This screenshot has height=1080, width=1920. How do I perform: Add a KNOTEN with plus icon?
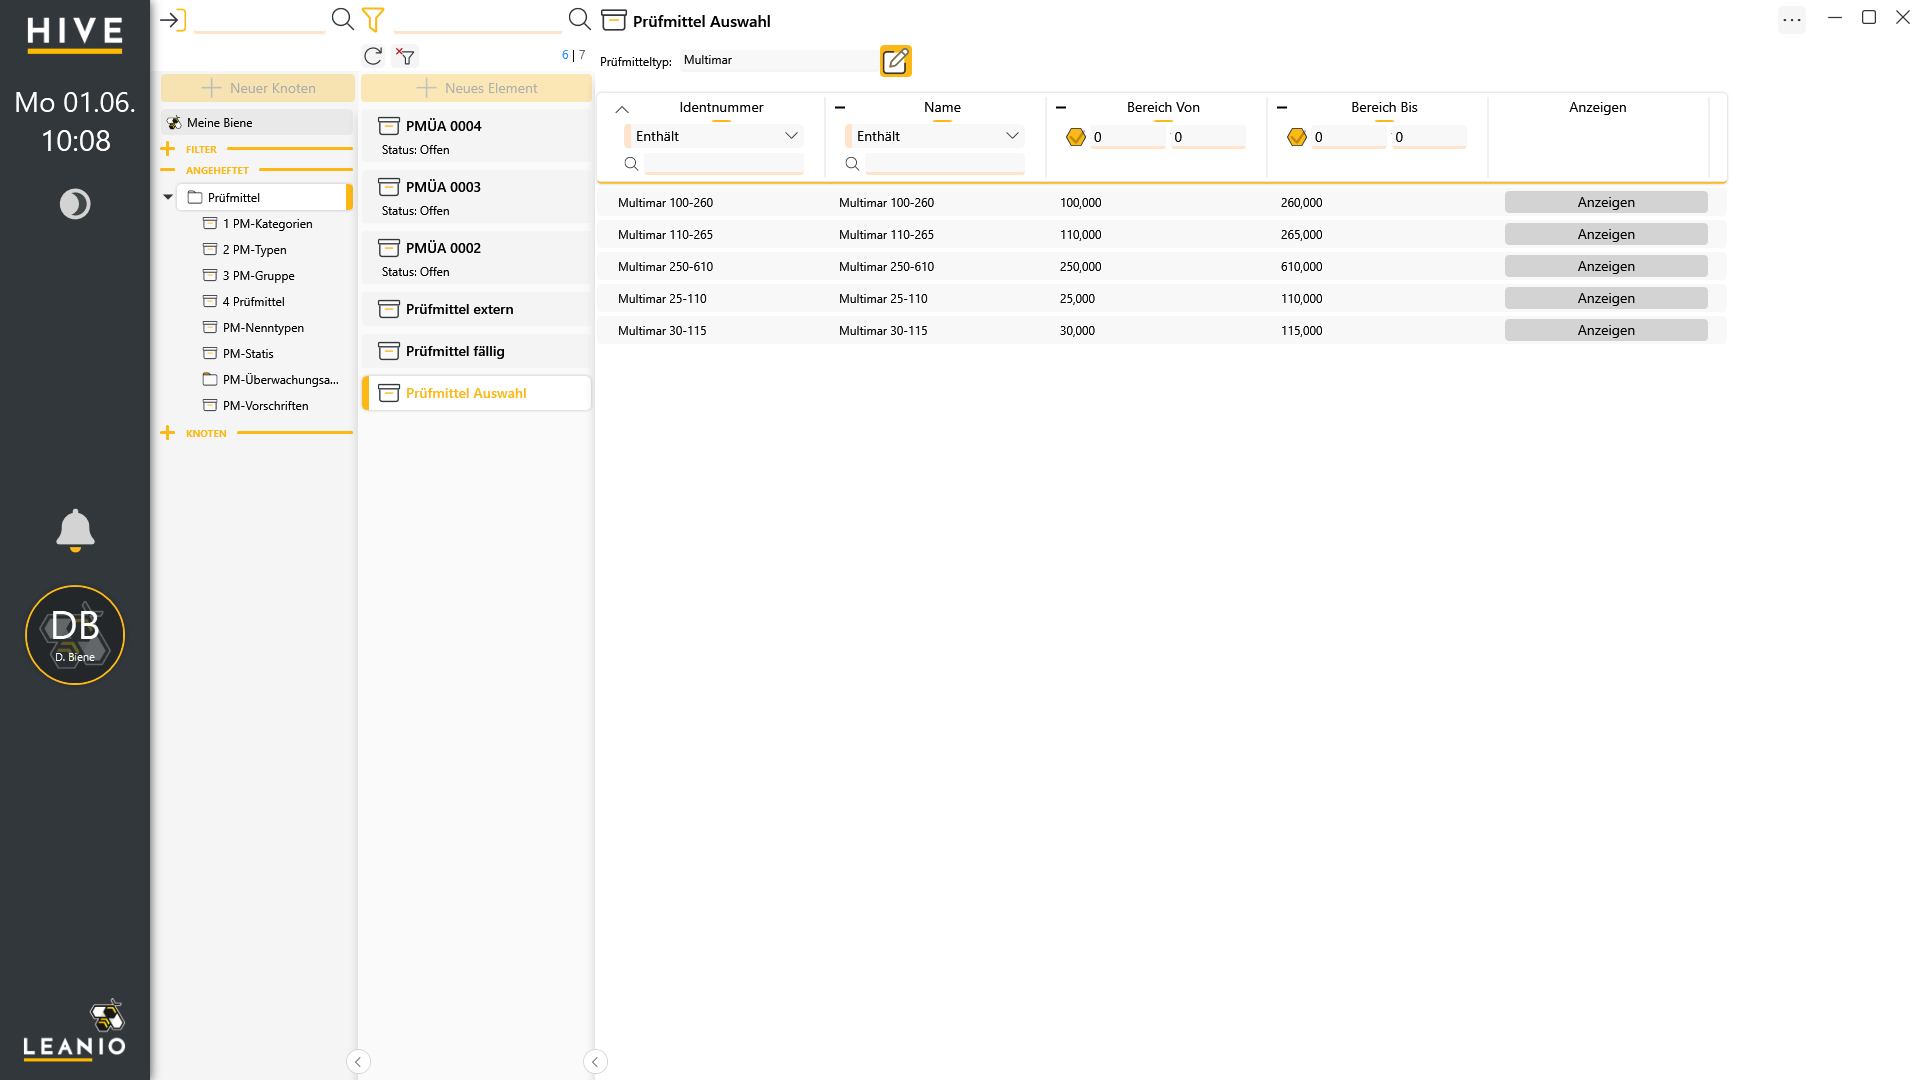[168, 433]
